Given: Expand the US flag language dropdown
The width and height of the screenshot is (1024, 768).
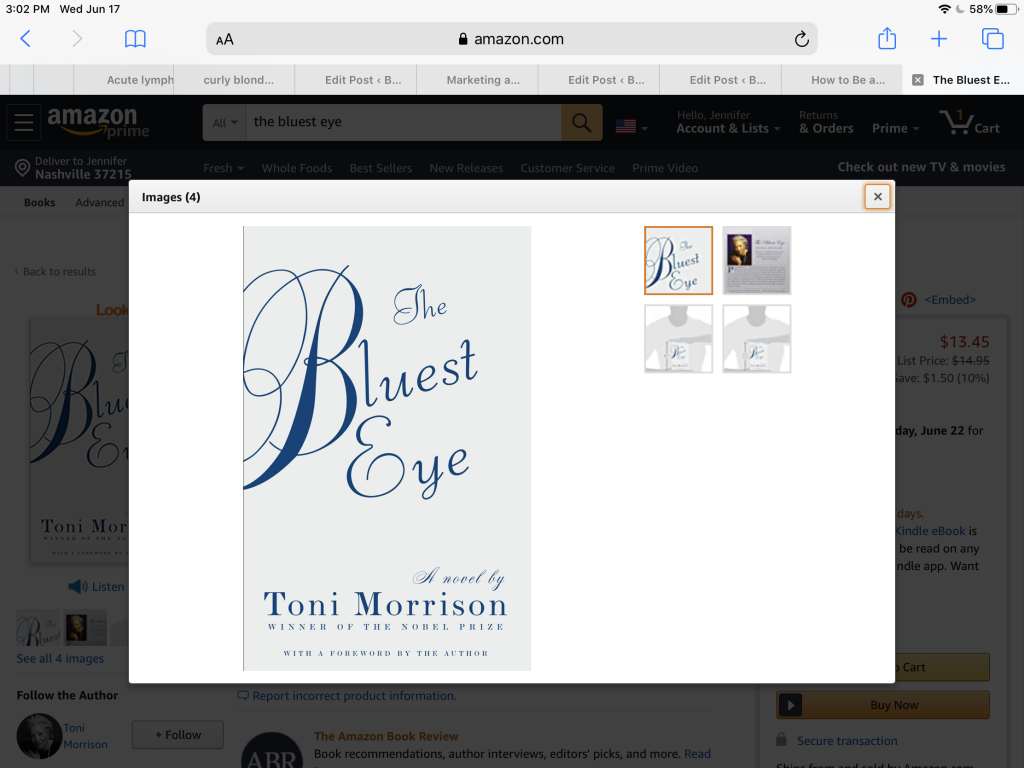Looking at the screenshot, I should (632, 127).
